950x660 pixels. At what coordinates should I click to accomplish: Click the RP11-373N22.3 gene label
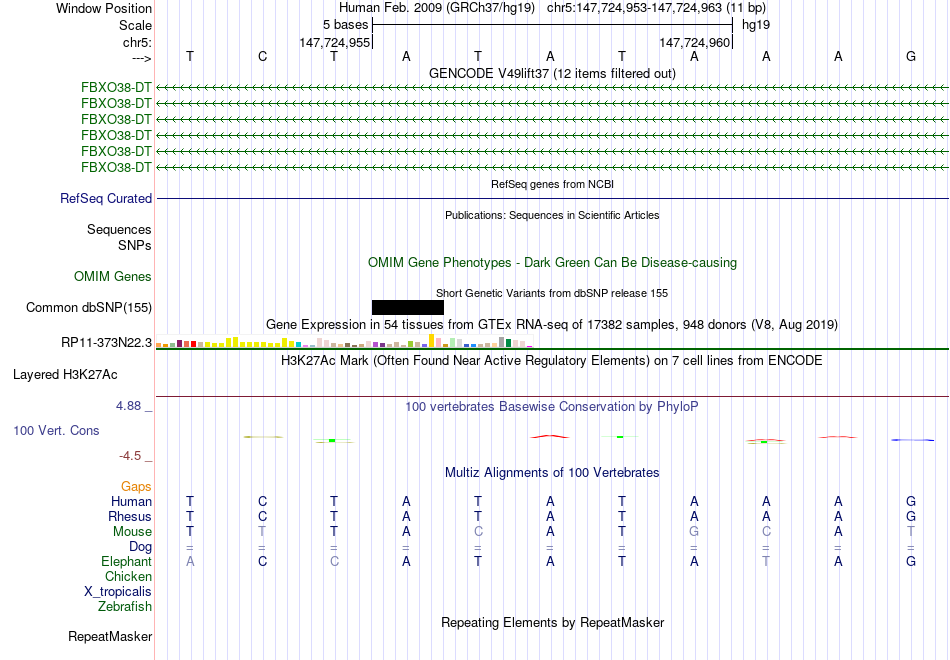107,342
